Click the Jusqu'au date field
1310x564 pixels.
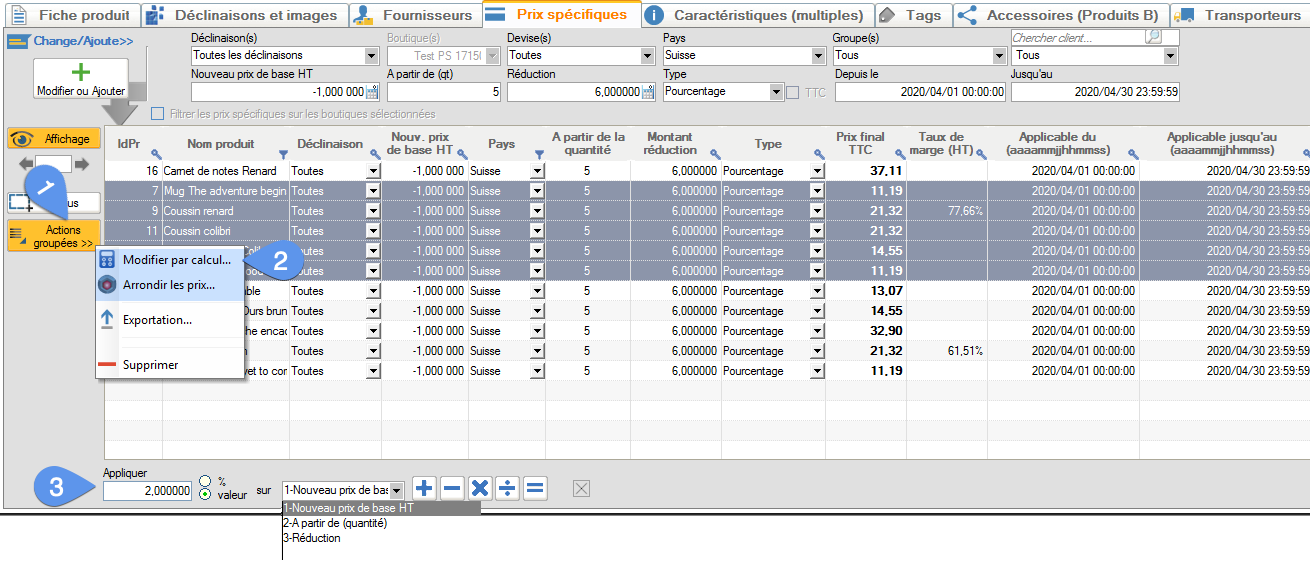1095,92
